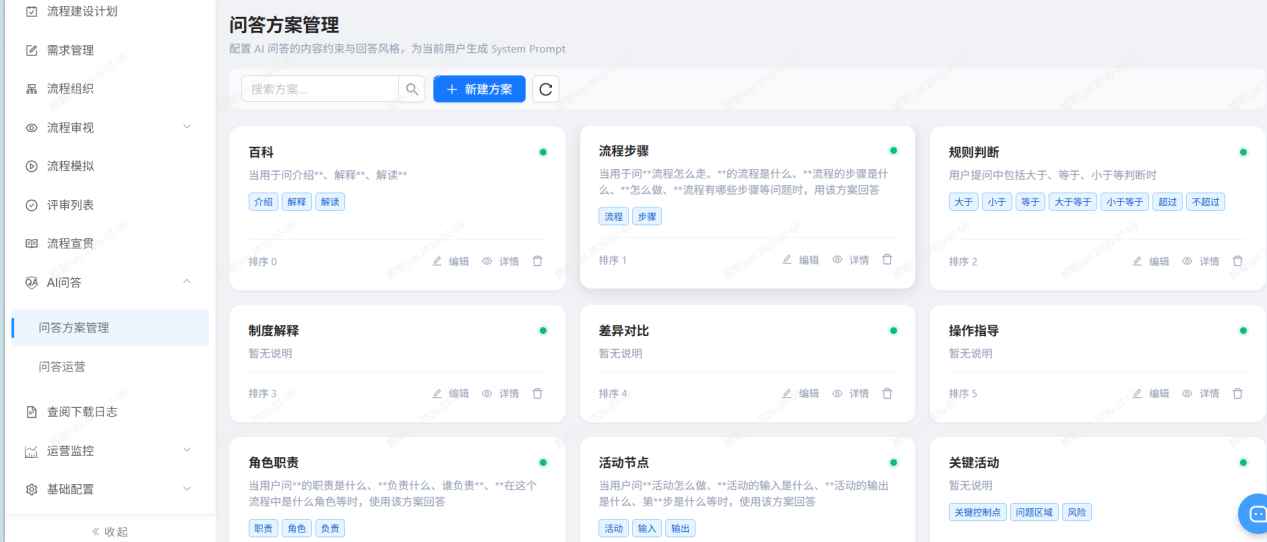This screenshot has width=1267, height=542.
Task: Open 流程组织 in the sidebar
Action: [70, 89]
